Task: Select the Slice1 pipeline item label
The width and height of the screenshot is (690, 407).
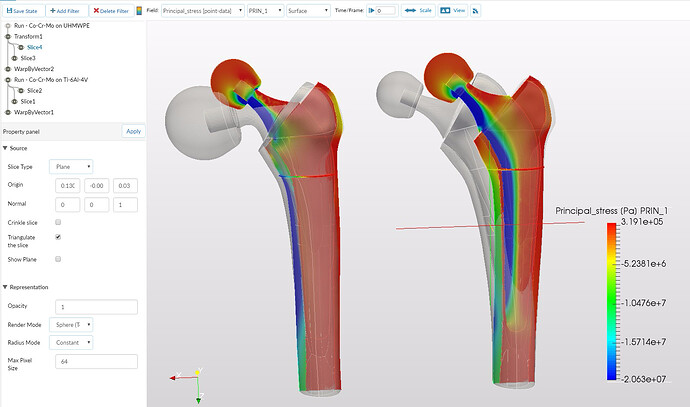Action: (x=28, y=102)
